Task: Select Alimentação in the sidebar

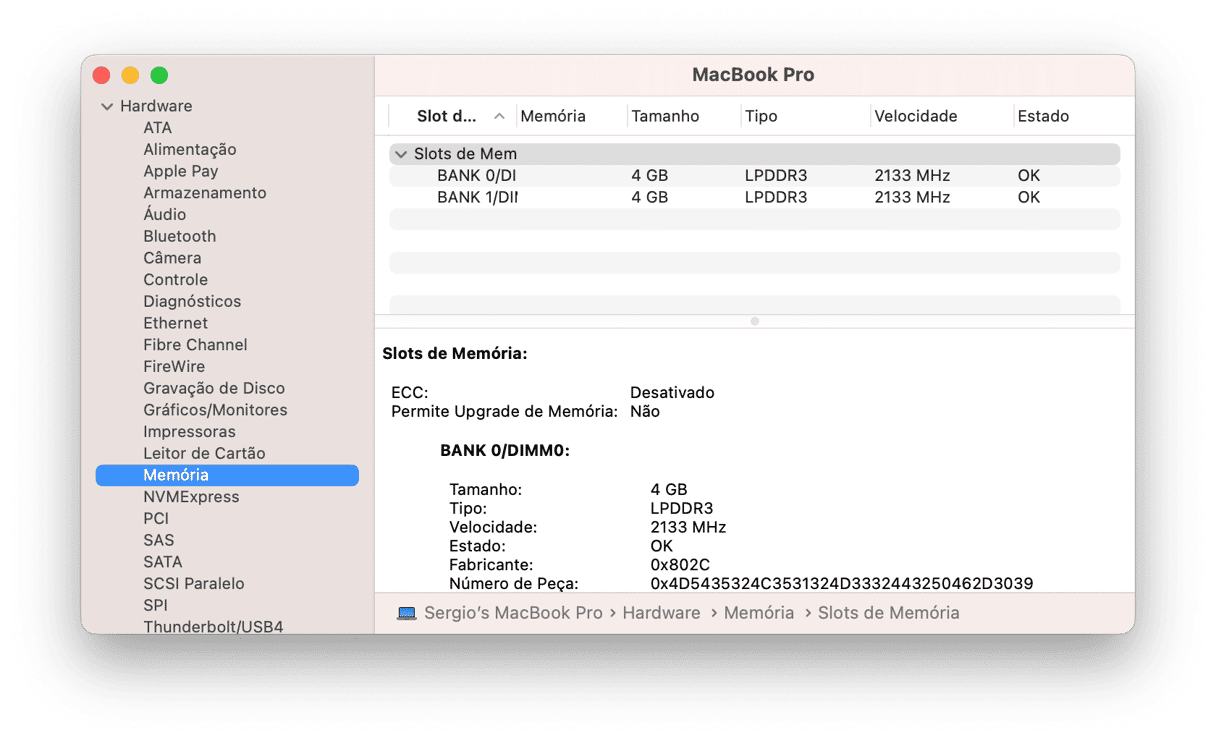Action: tap(190, 149)
